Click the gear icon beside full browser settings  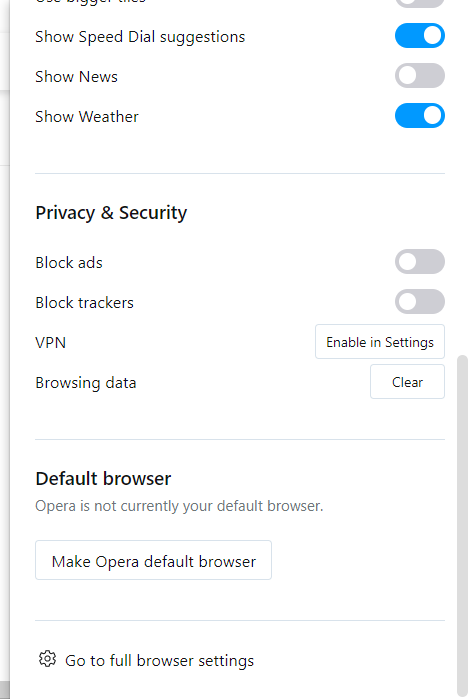(x=47, y=659)
